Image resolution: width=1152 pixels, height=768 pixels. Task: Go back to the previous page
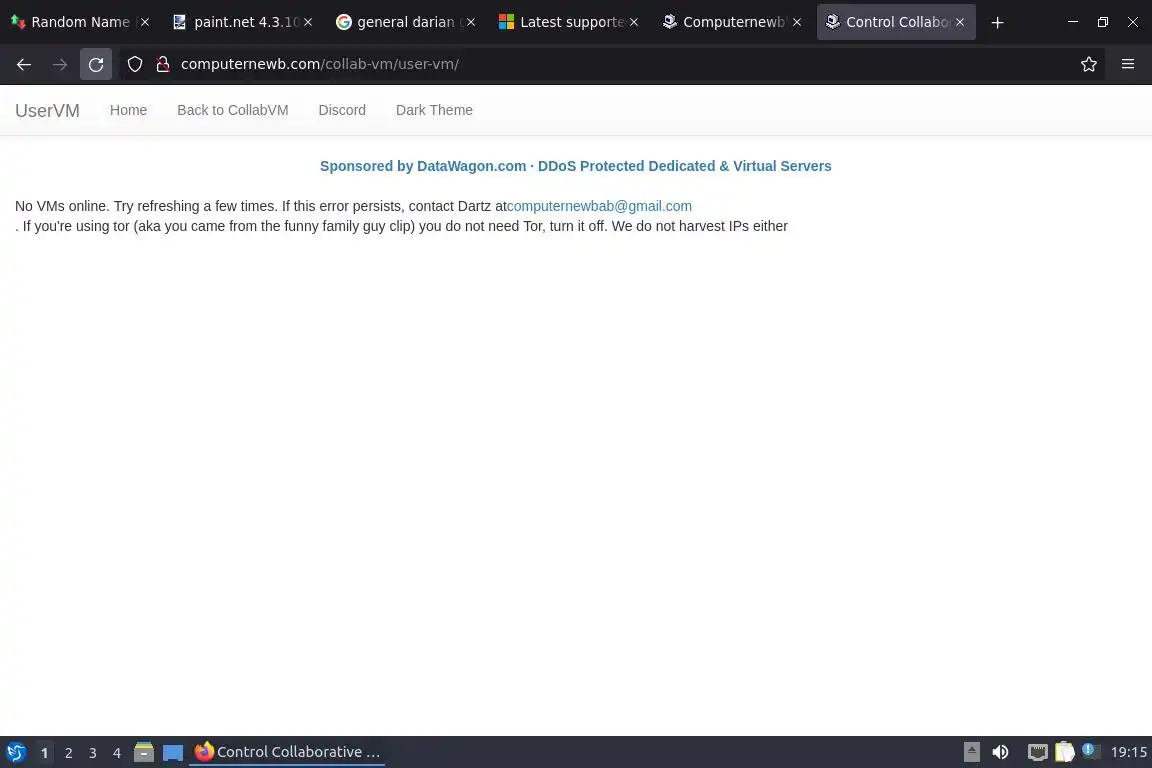point(24,65)
